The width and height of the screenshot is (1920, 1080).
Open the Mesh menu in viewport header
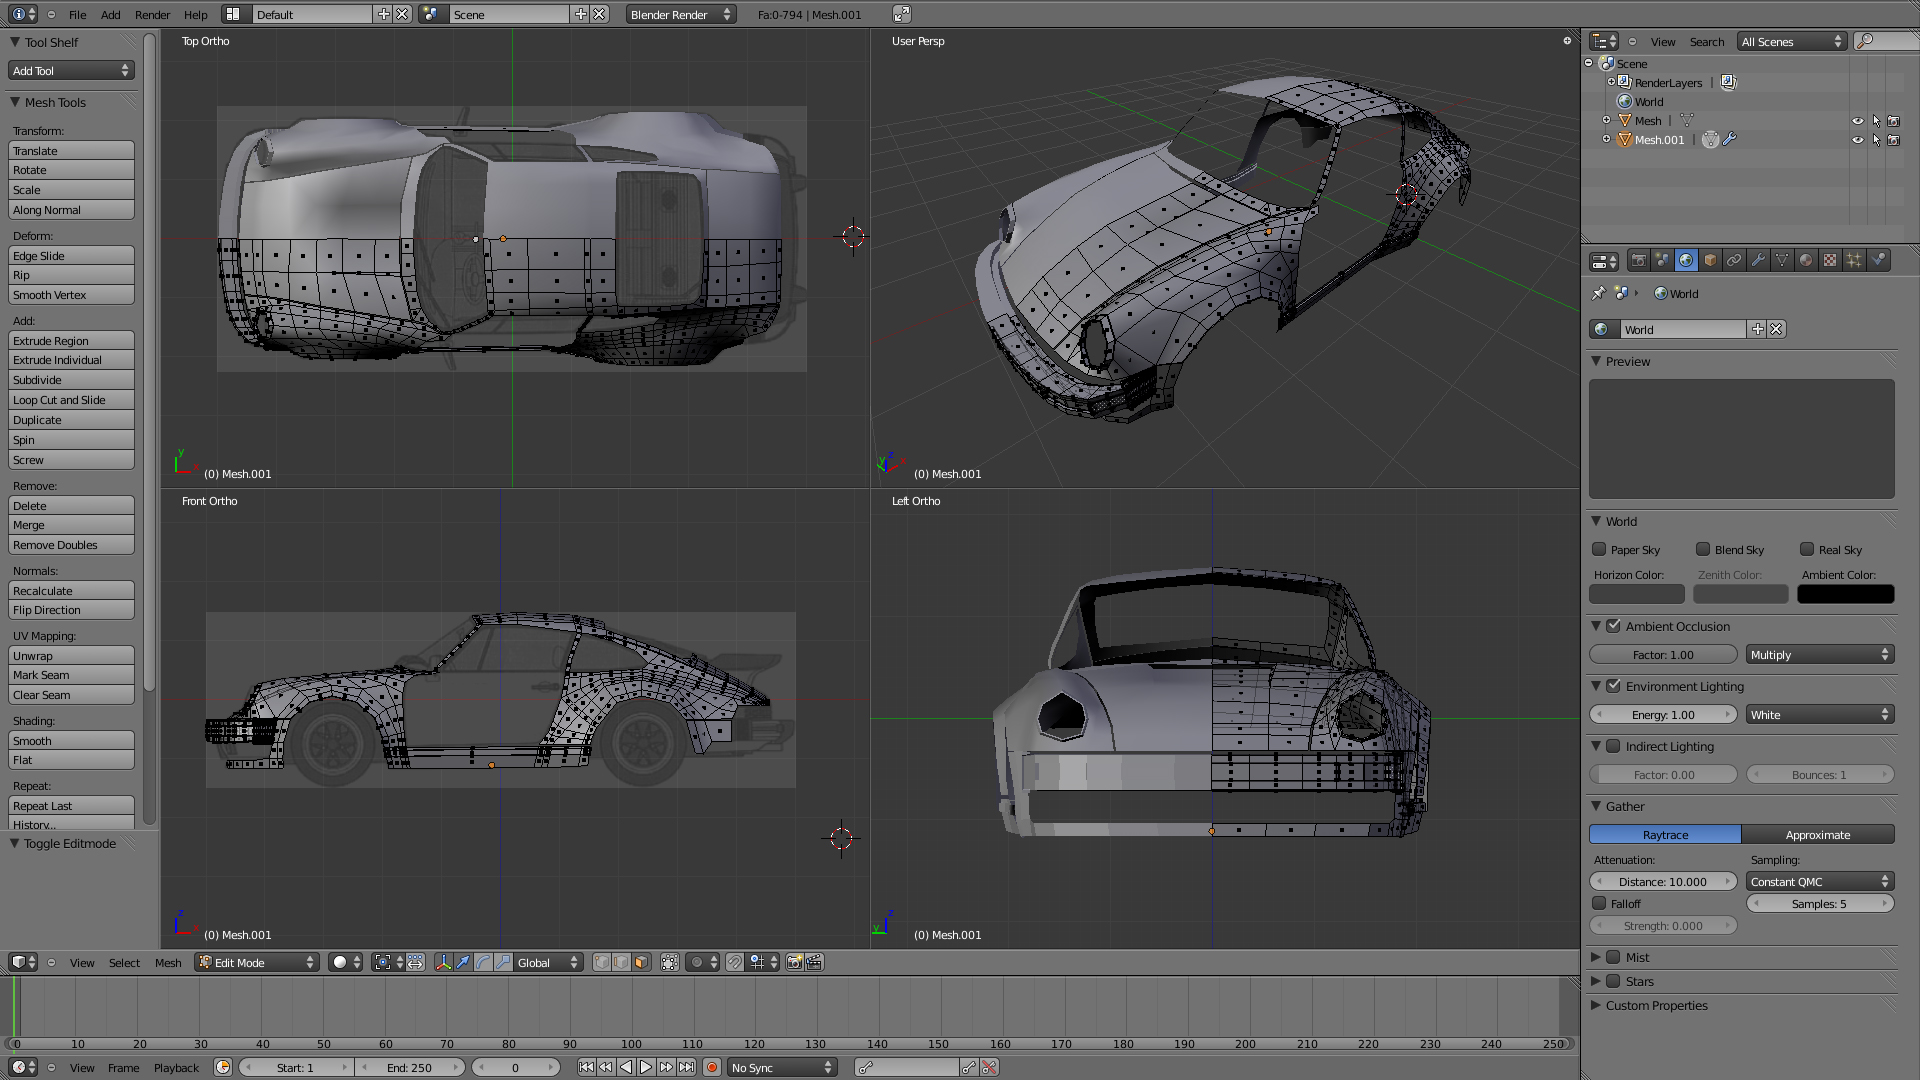click(168, 962)
